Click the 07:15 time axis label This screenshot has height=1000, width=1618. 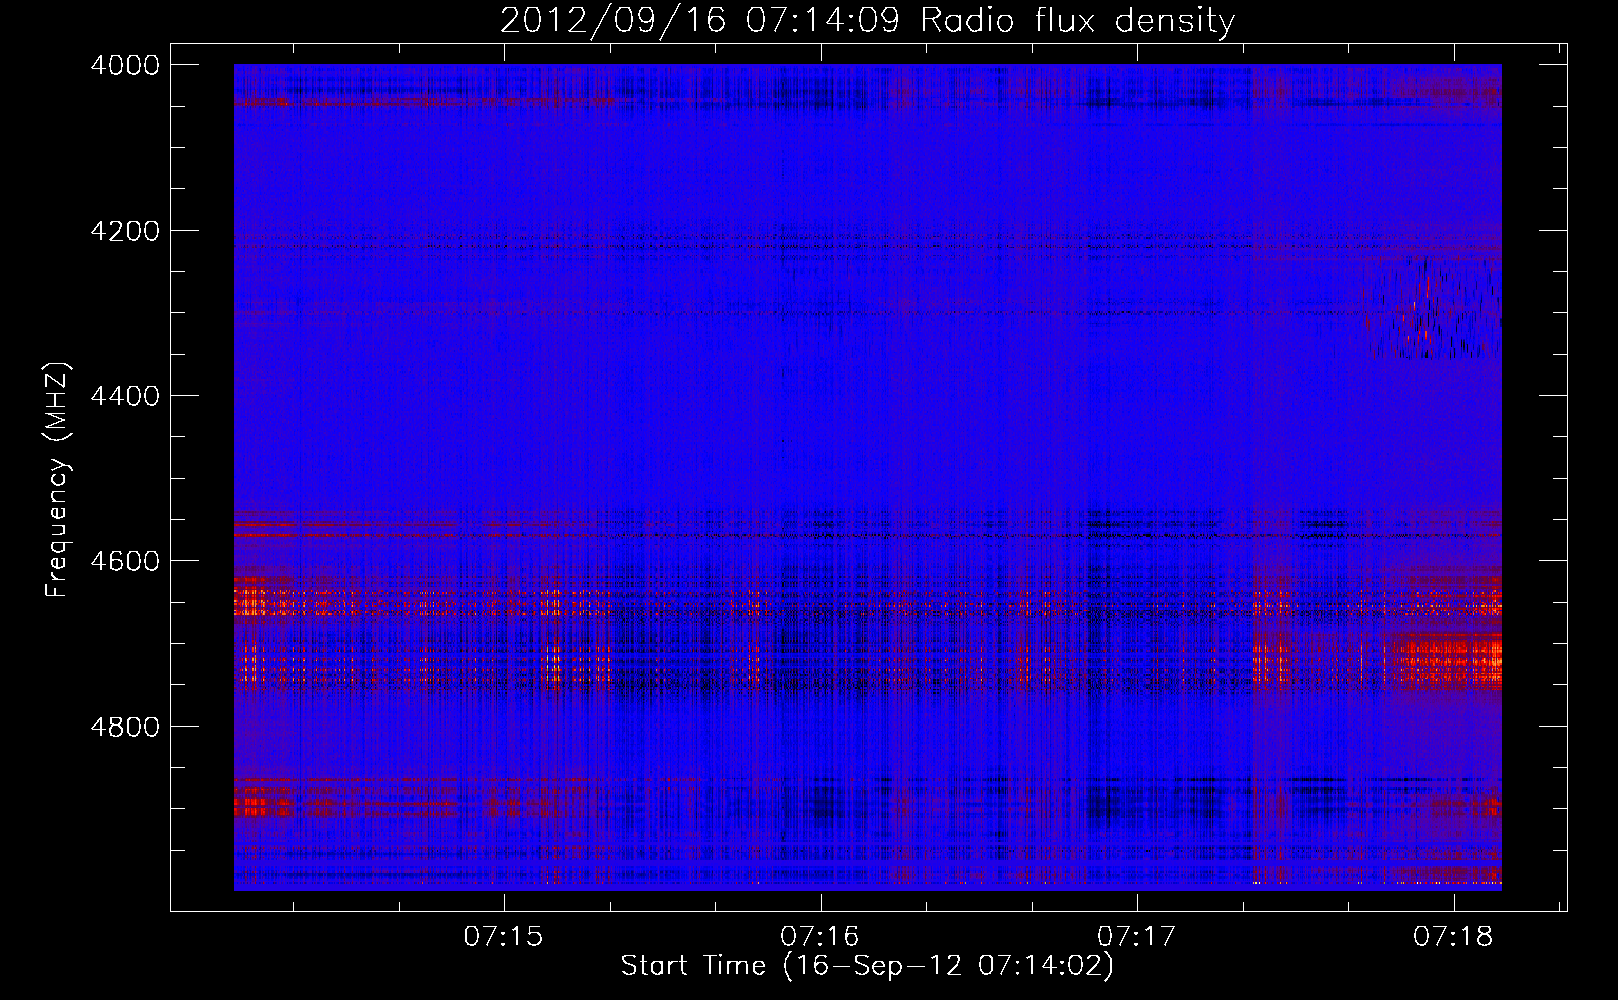[x=503, y=936]
